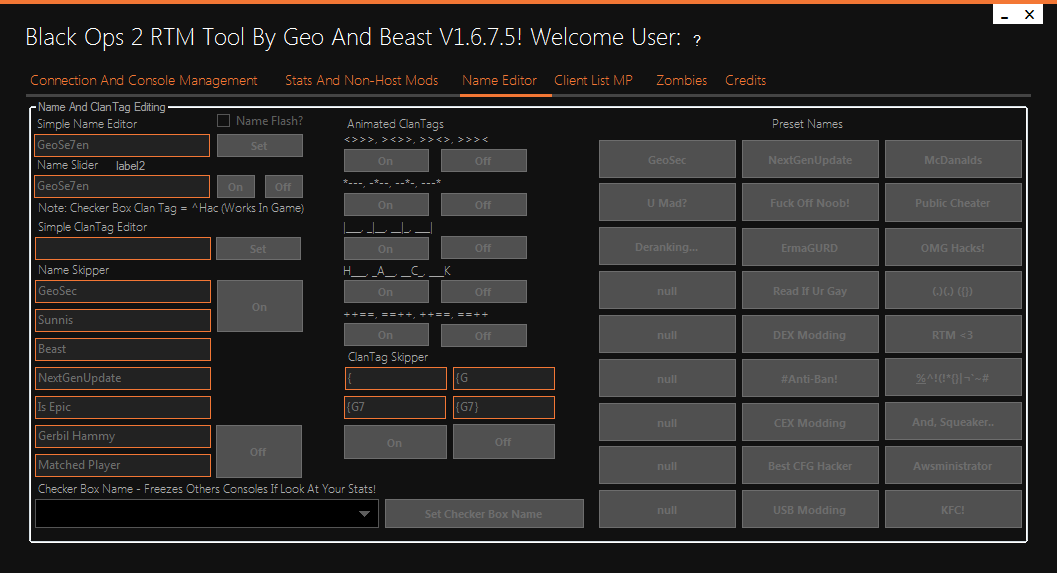The width and height of the screenshot is (1057, 573).
Task: Turn On the <>>> animated ClanTag
Action: coord(386,160)
